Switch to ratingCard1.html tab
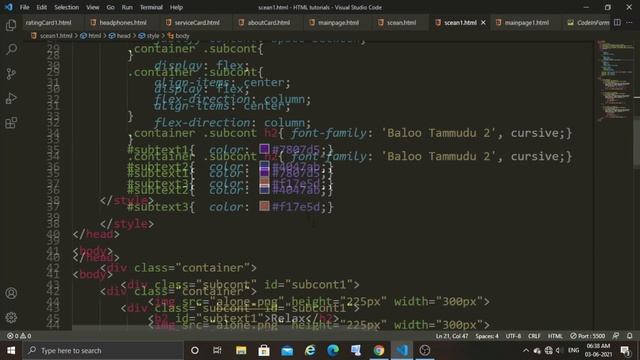640x360 pixels. [x=49, y=22]
